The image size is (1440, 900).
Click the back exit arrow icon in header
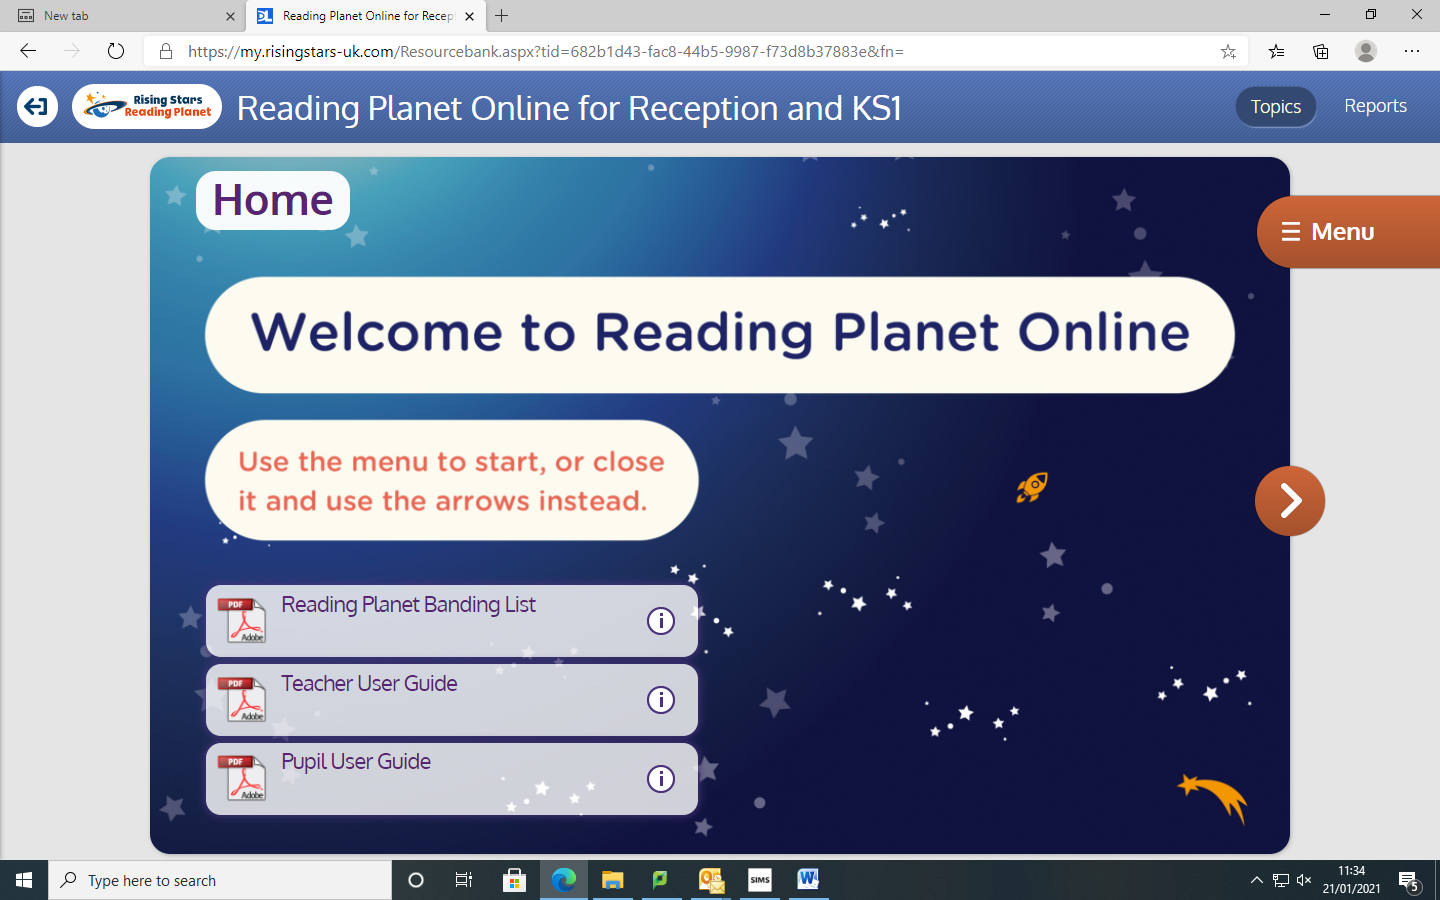pyautogui.click(x=37, y=106)
